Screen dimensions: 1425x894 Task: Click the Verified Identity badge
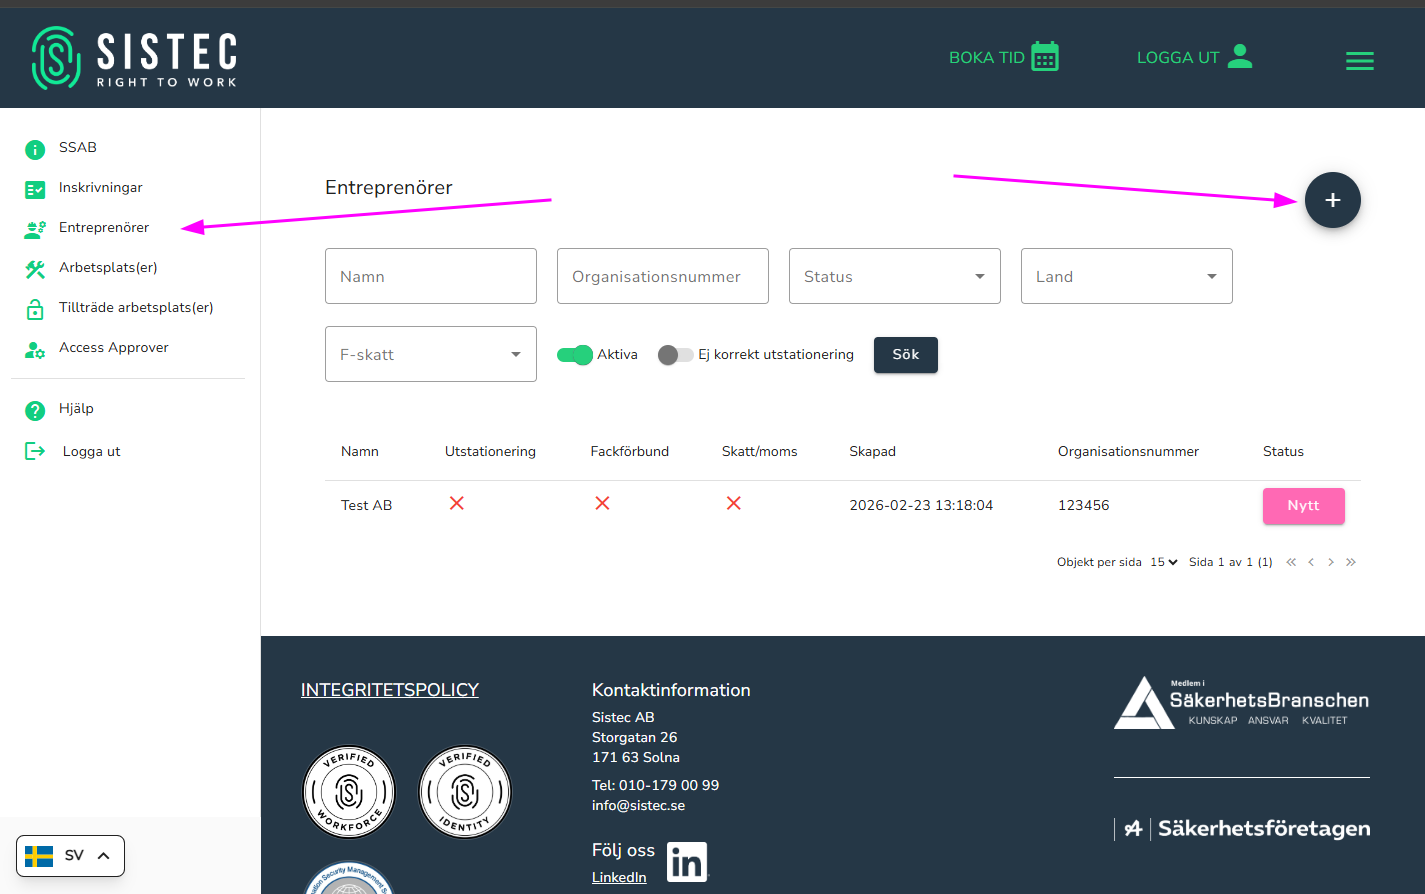(465, 792)
